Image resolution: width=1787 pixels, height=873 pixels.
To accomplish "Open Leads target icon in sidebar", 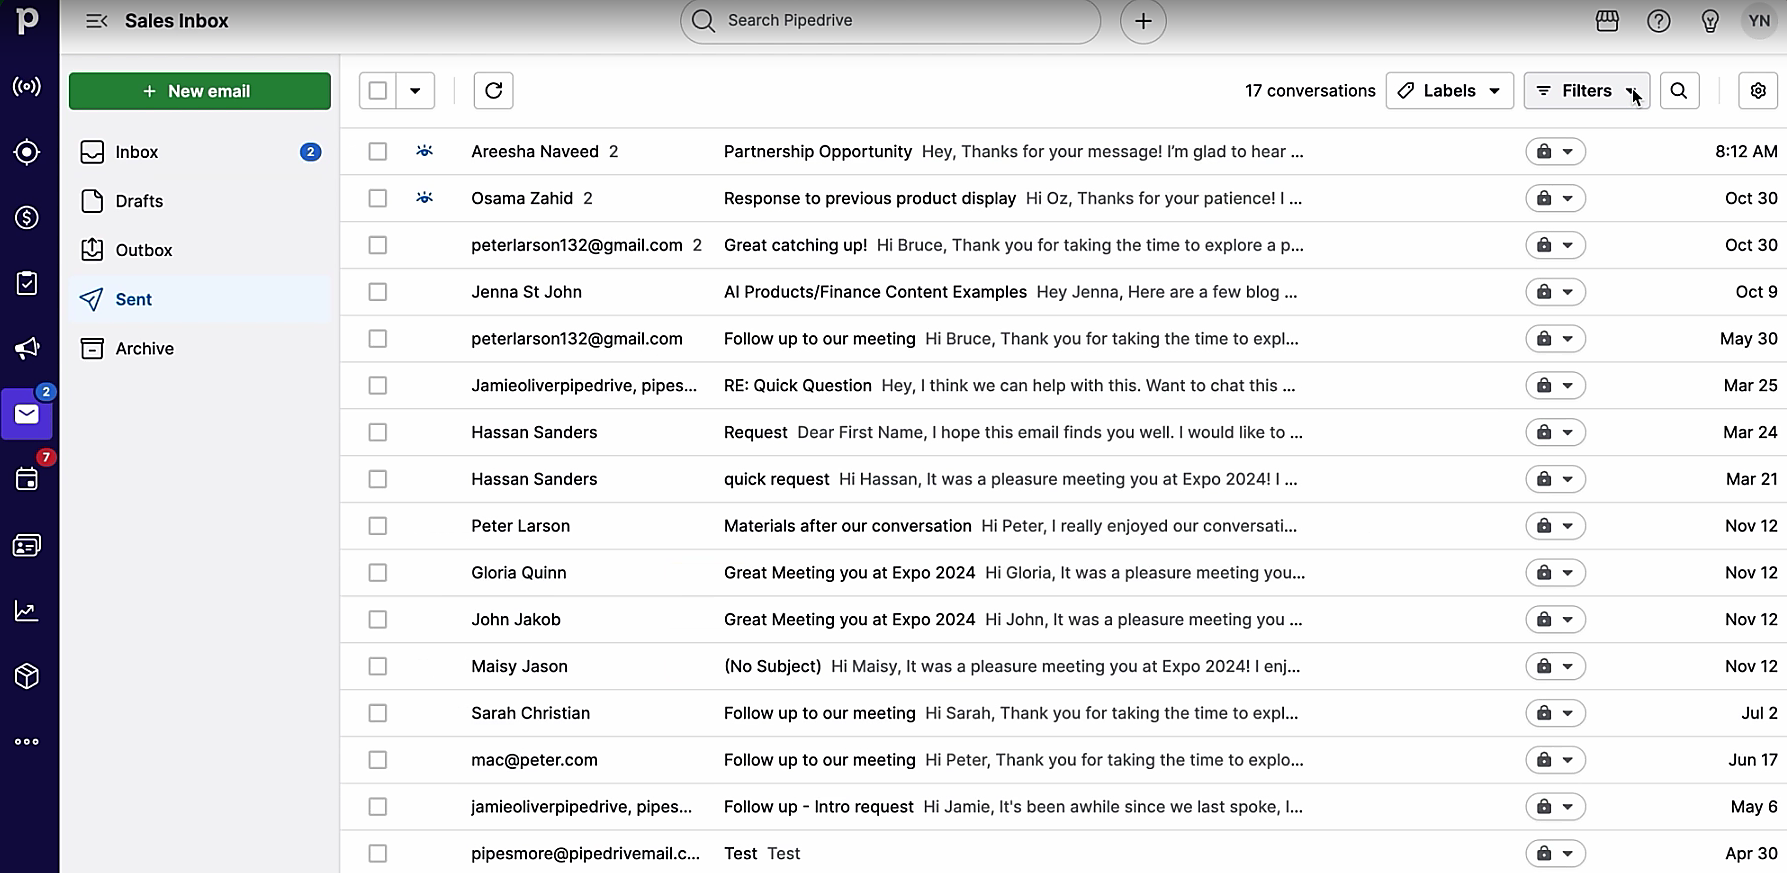I will tap(27, 152).
